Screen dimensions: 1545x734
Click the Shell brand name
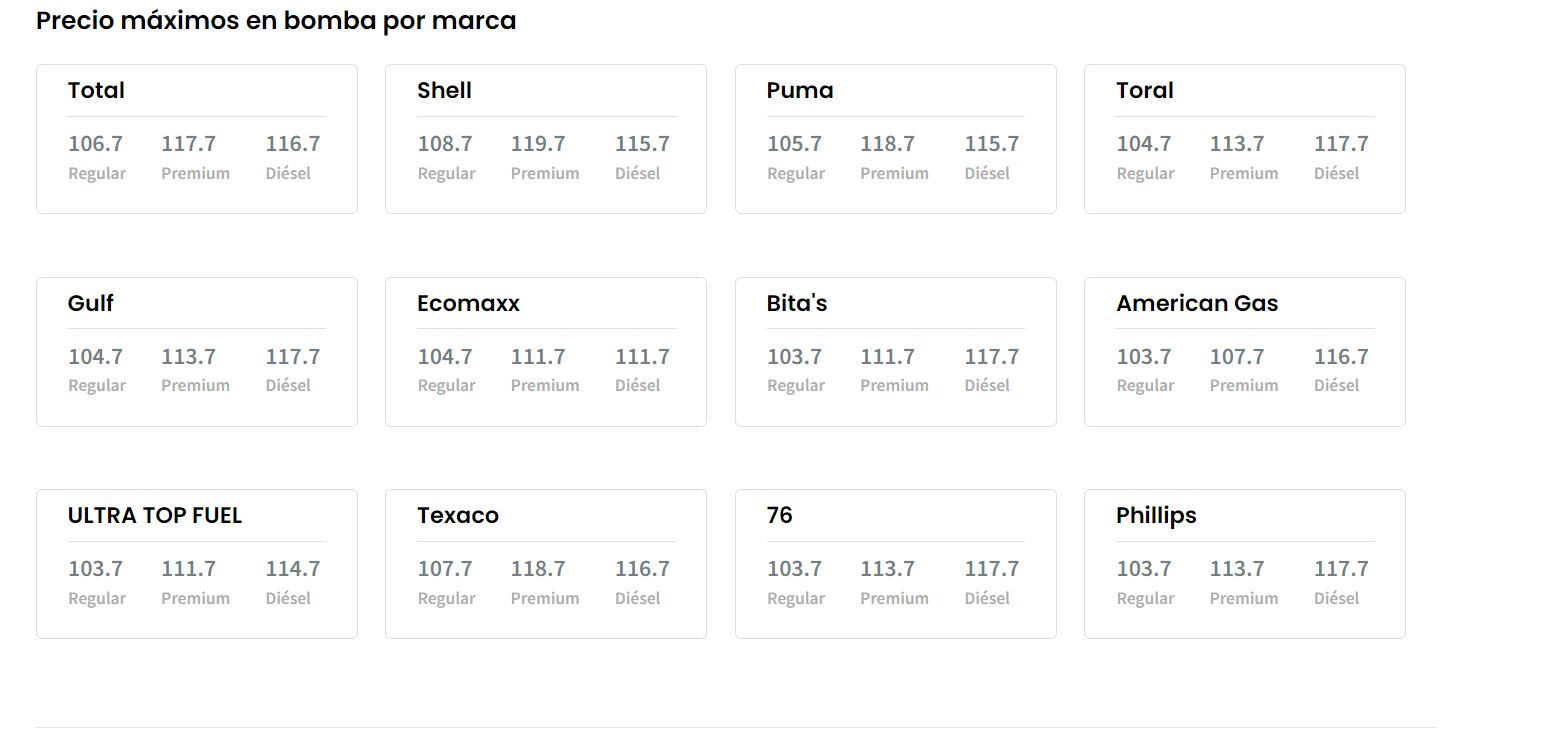tap(443, 90)
